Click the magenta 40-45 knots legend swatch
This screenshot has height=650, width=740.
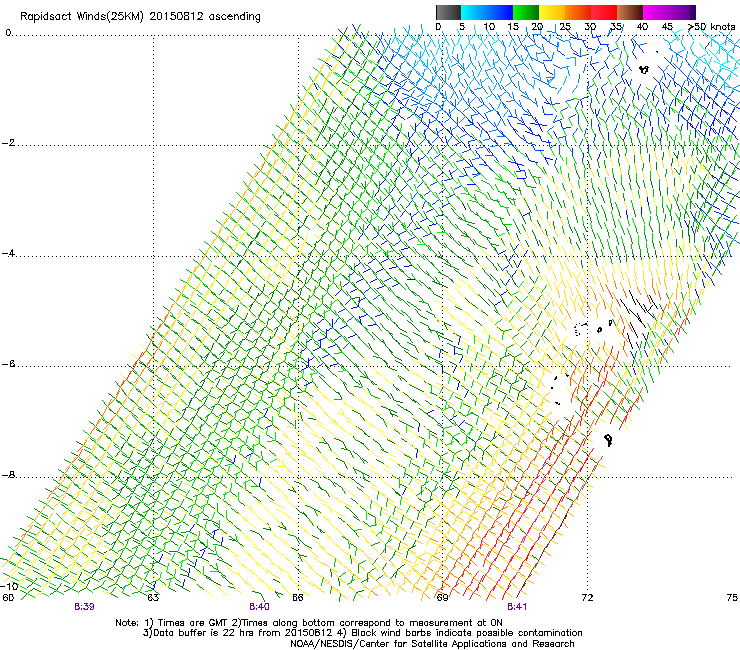coord(656,12)
